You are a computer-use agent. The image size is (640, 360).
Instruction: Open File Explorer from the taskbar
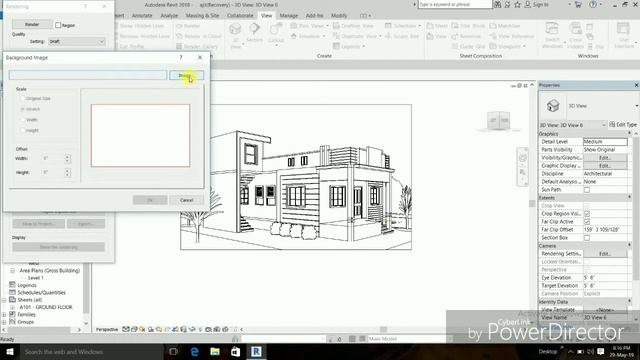tap(215, 351)
